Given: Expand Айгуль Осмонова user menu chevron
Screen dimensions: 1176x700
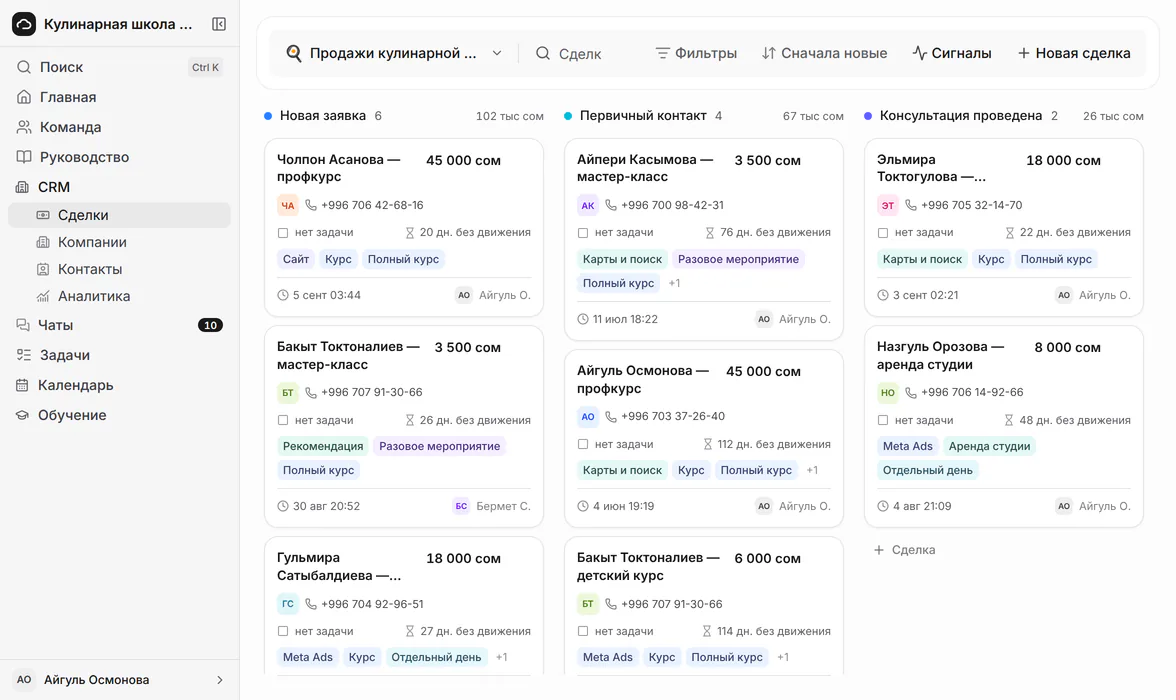Looking at the screenshot, I should [x=220, y=680].
